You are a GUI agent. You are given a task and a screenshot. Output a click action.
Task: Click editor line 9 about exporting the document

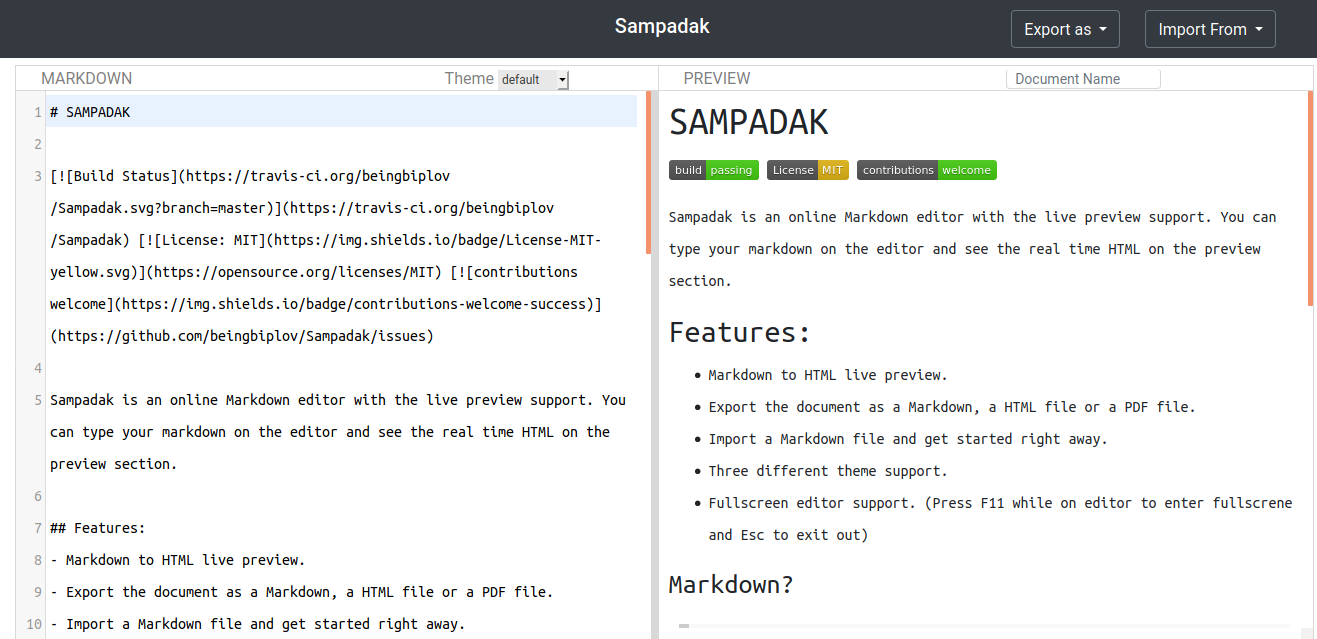(x=301, y=592)
